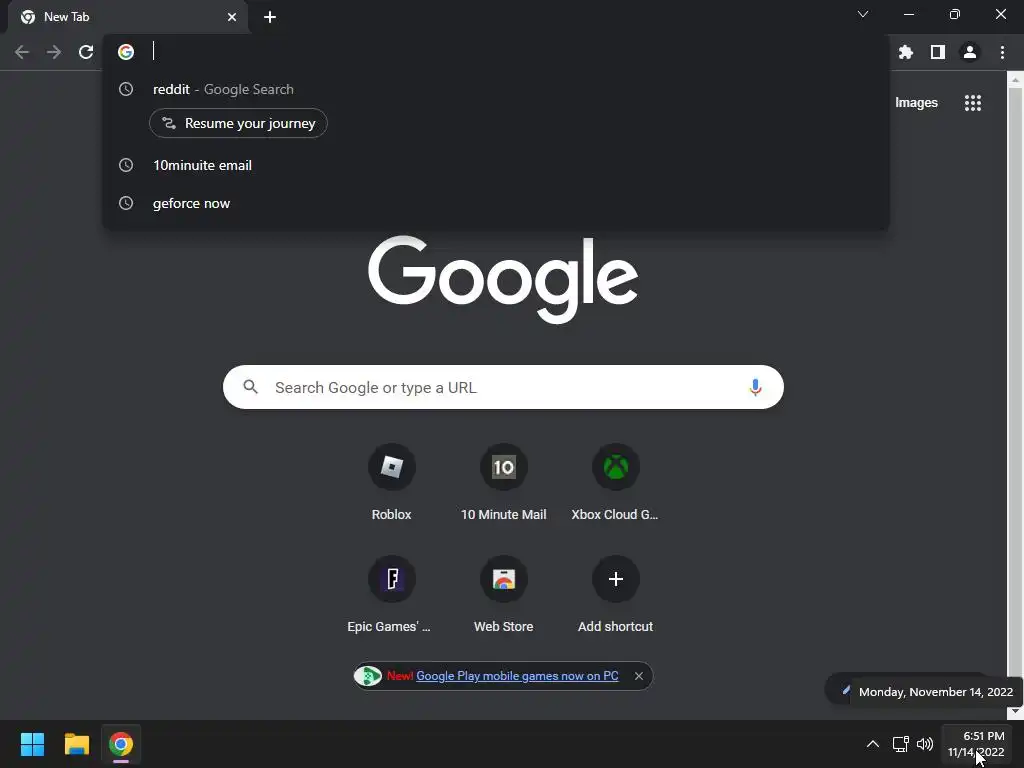Open the Windows Start menu

click(x=32, y=744)
